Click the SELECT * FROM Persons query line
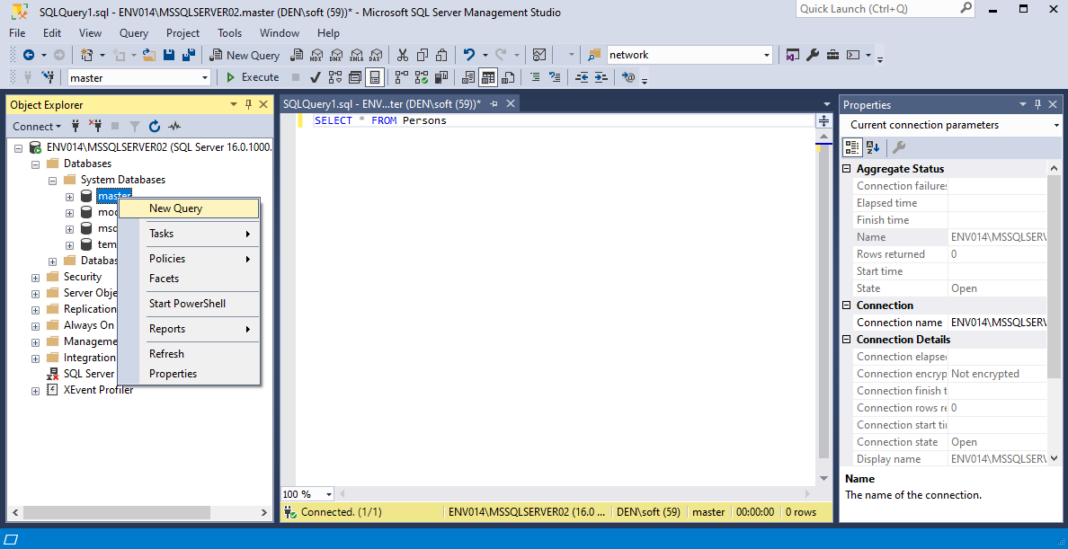This screenshot has height=549, width=1068. point(380,121)
